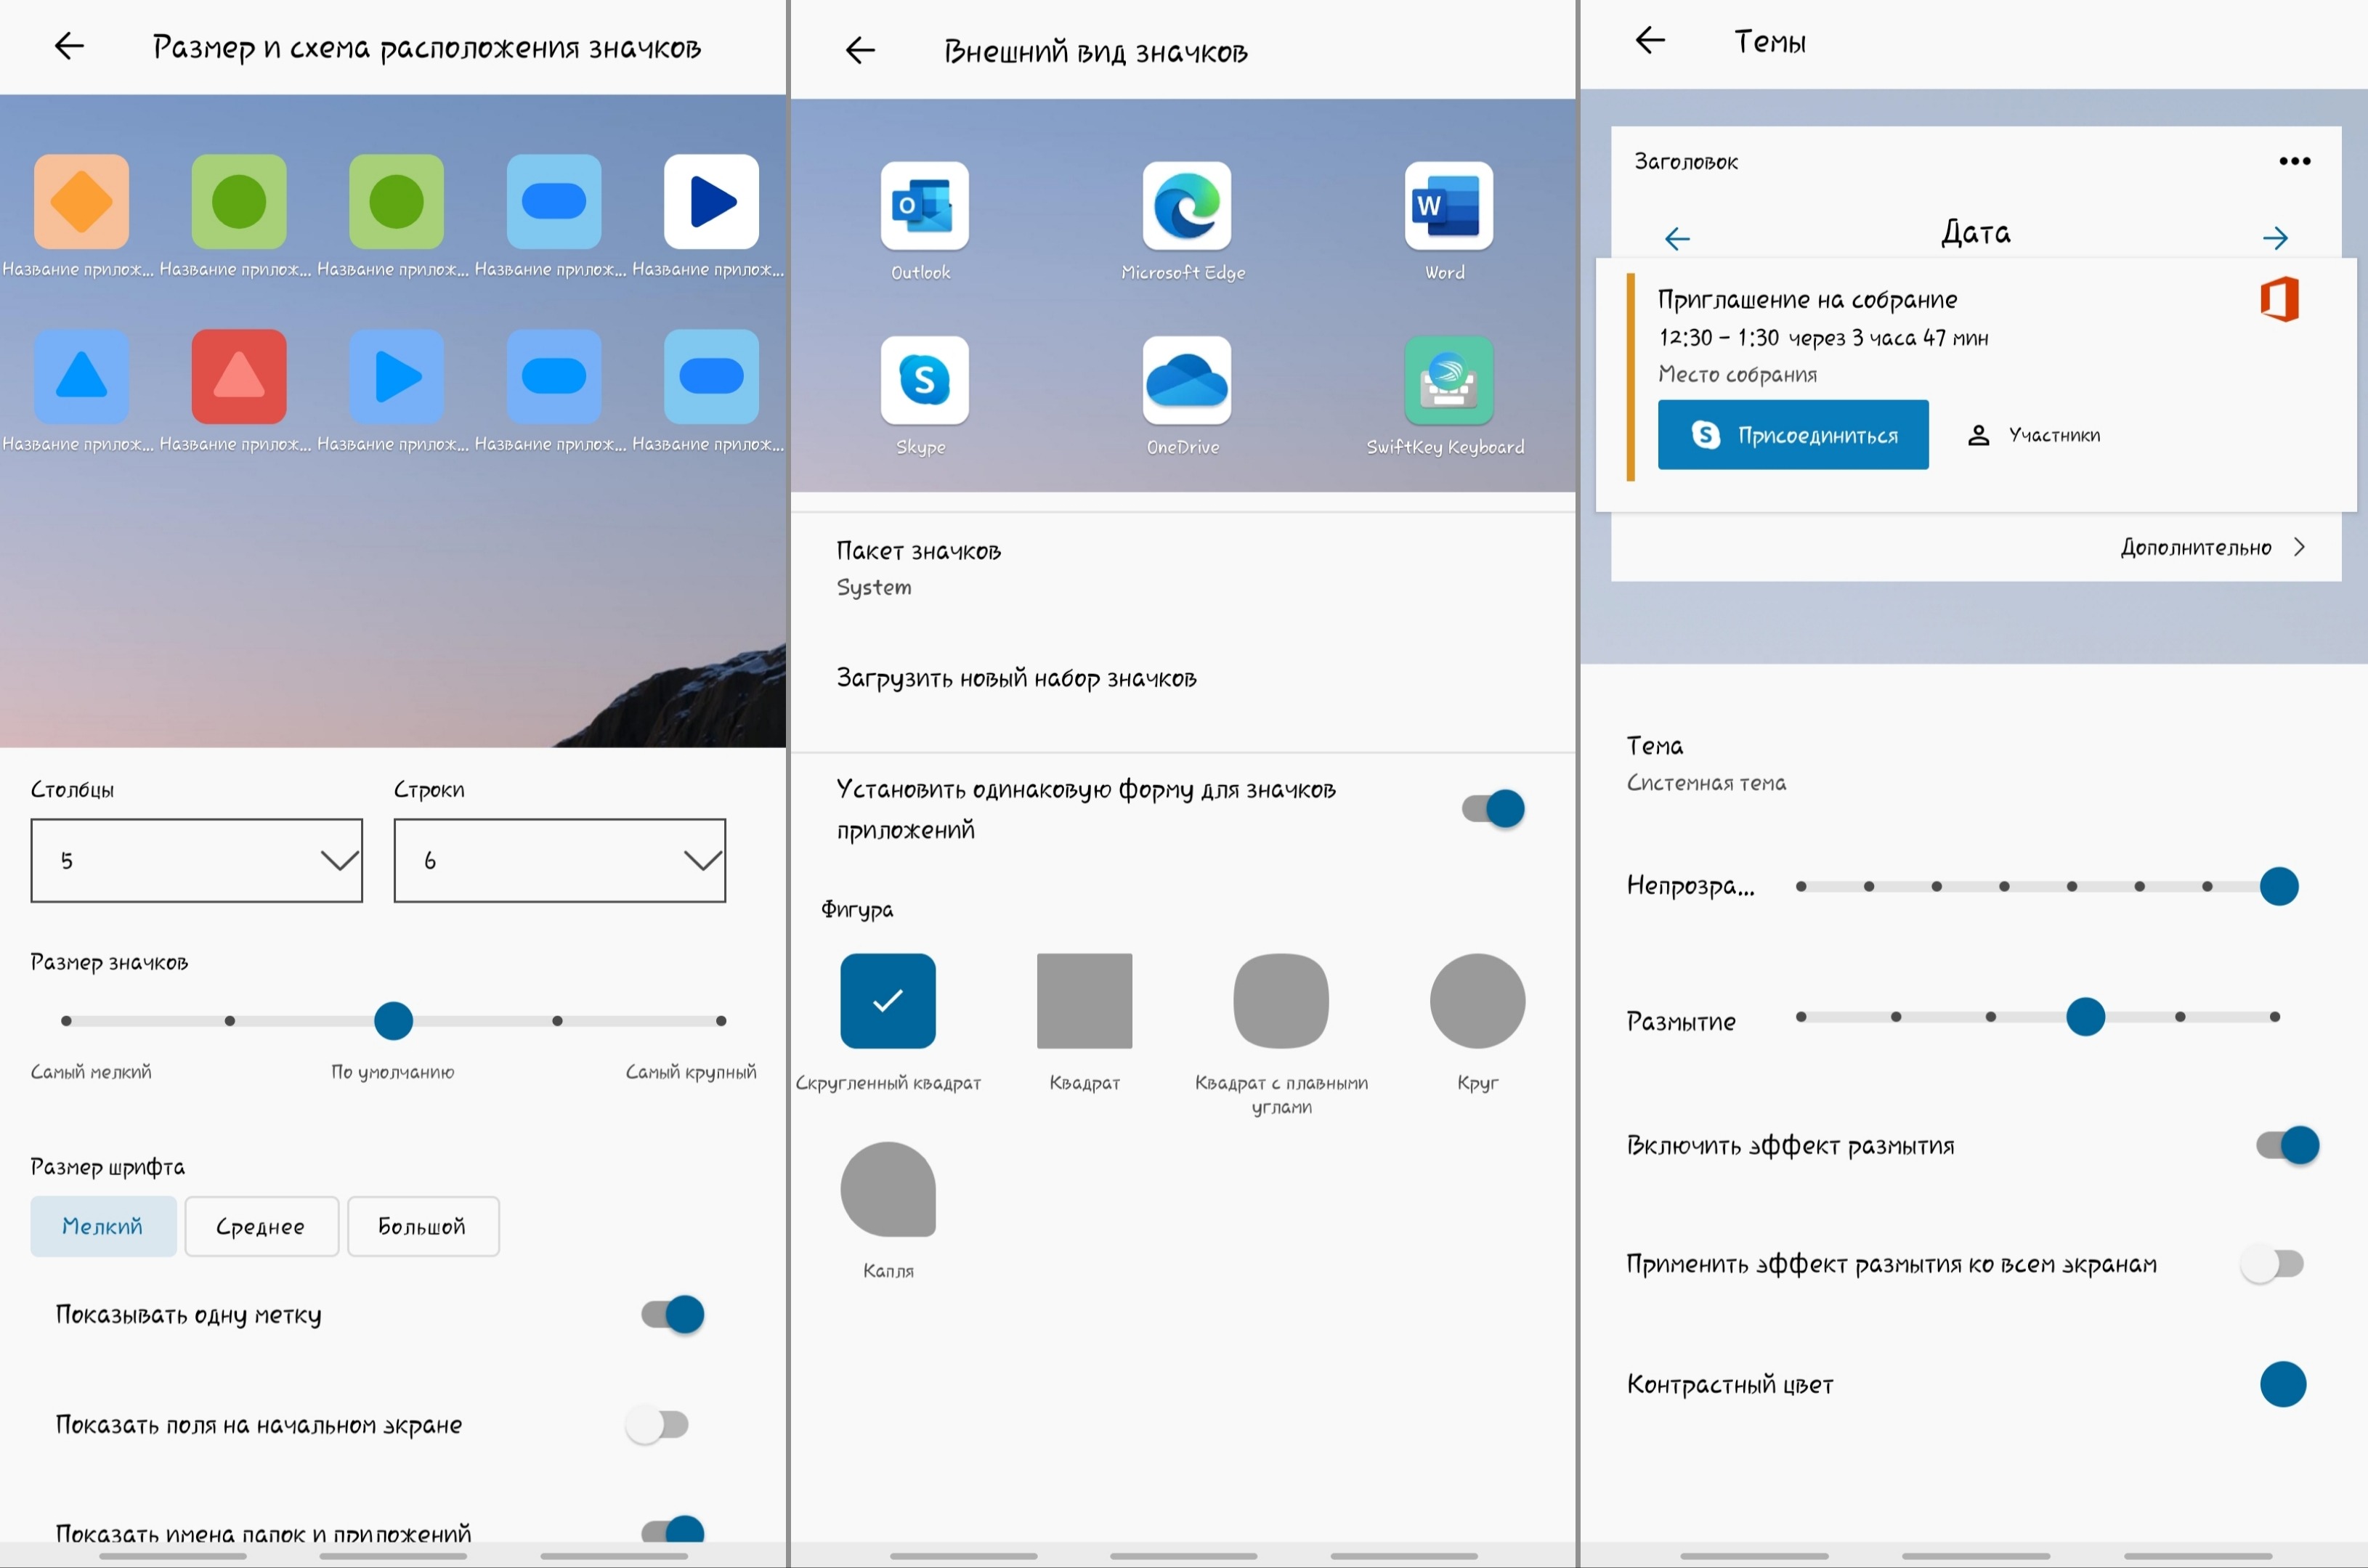Click the Outlook app icon
The height and width of the screenshot is (1568, 2368).
tap(924, 206)
